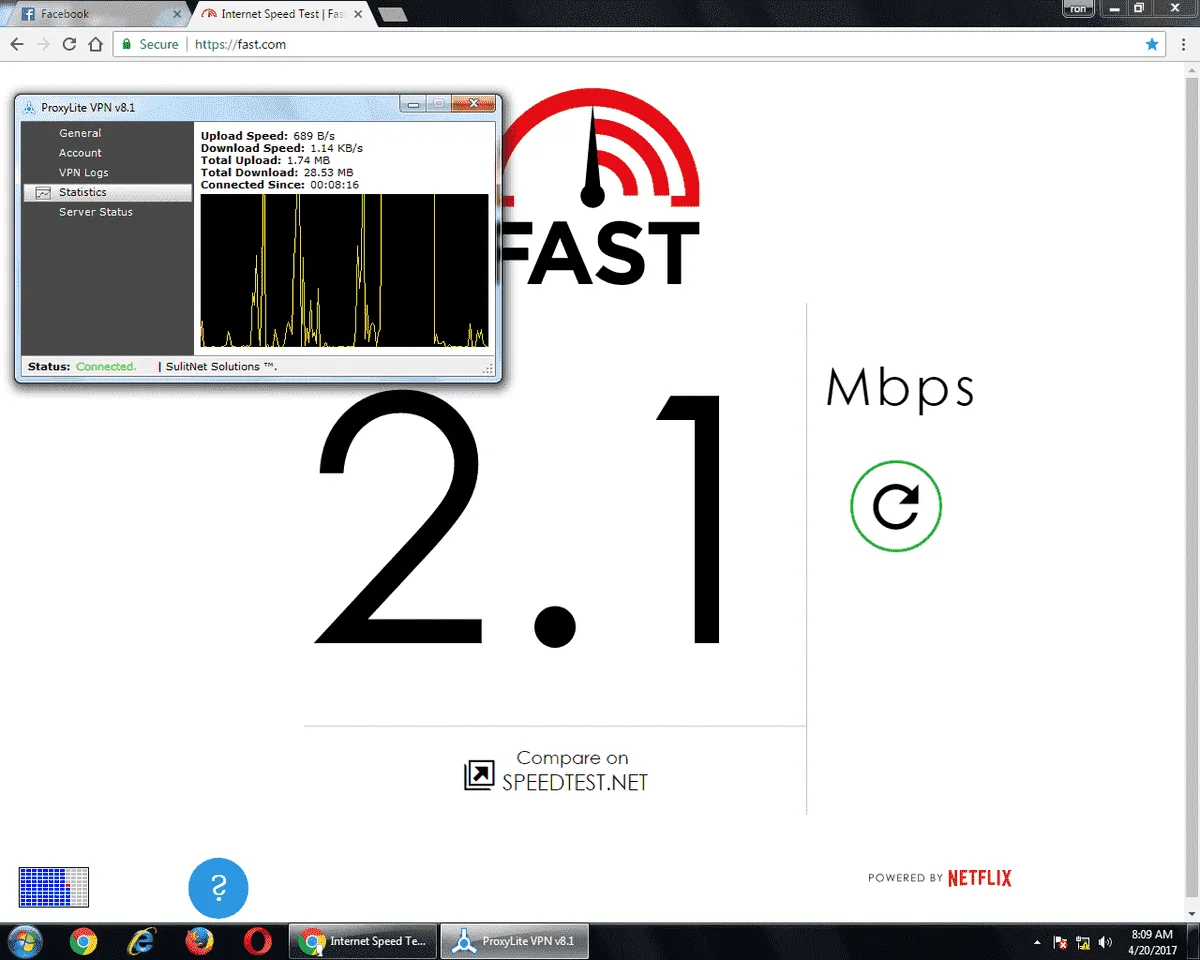Close the Facebook tab
This screenshot has width=1200, height=960.
177,14
